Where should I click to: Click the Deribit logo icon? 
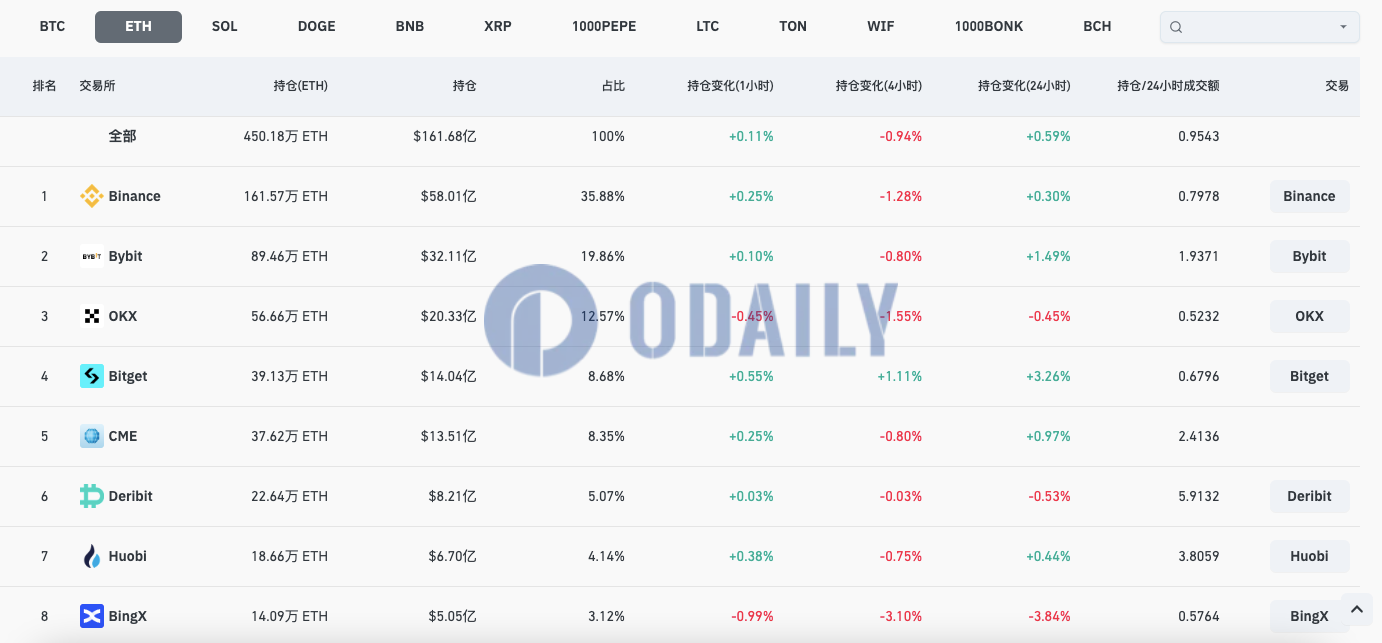pos(91,496)
